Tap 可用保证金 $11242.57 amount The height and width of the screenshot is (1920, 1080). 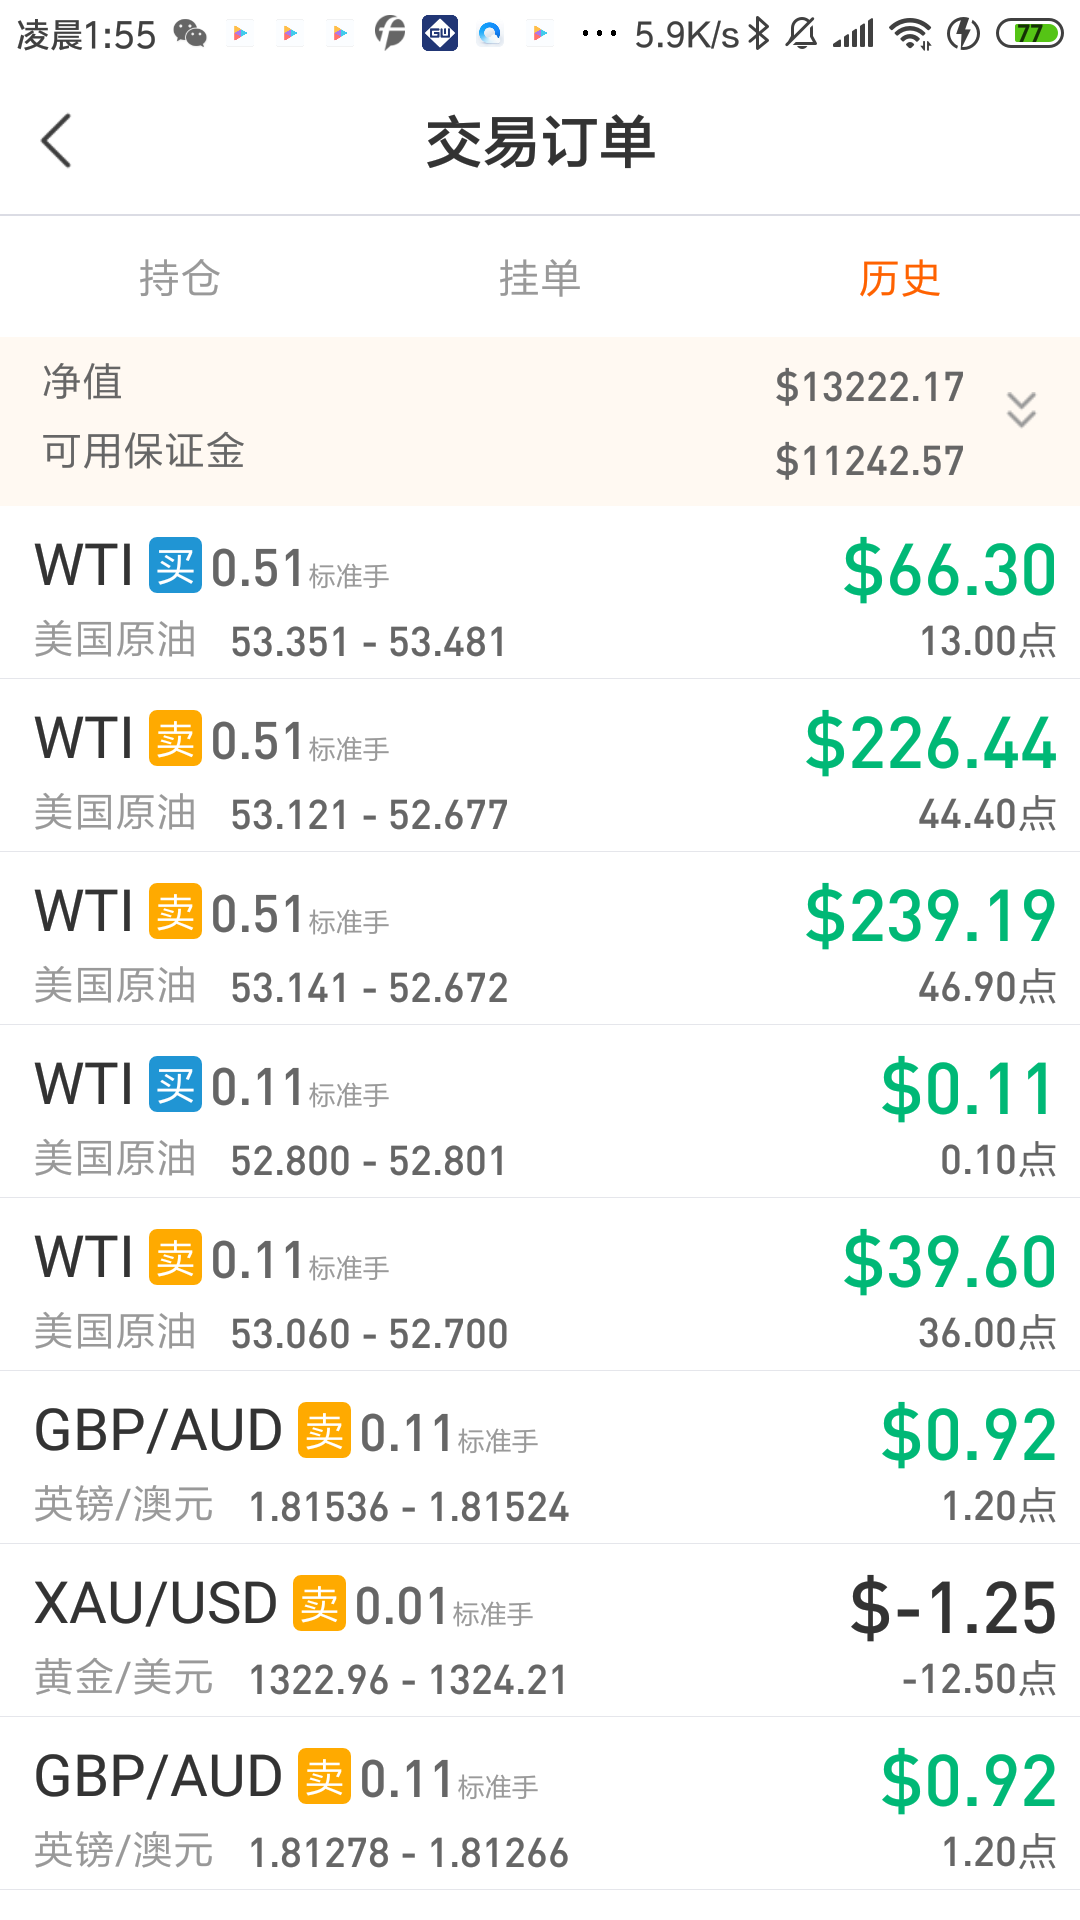tap(869, 461)
